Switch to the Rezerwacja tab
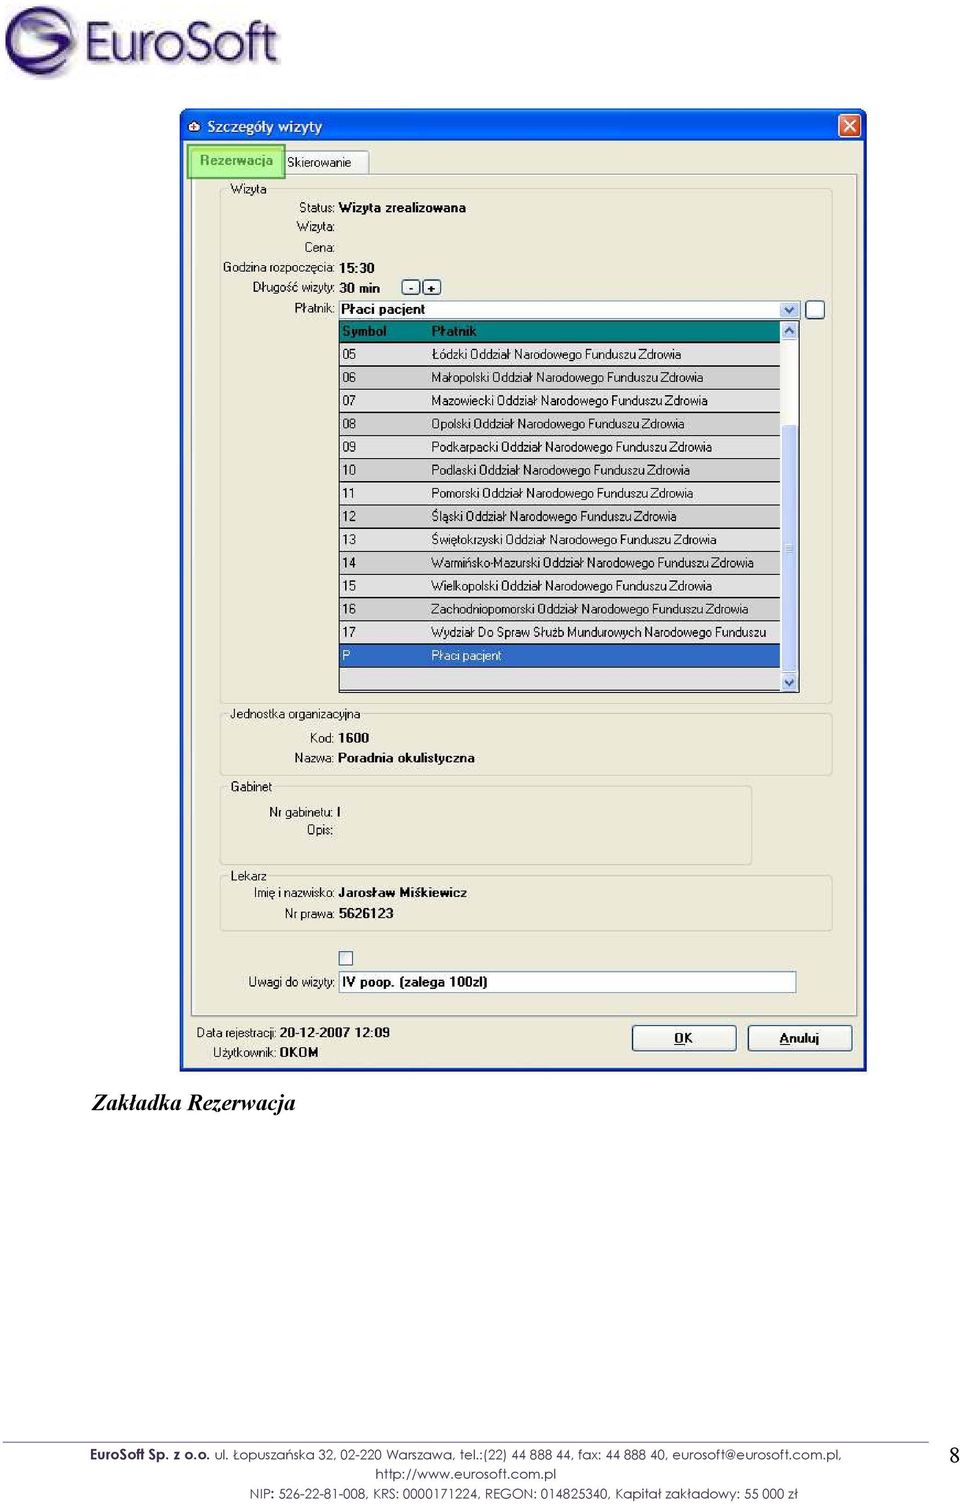The width and height of the screenshot is (960, 1504). point(236,161)
